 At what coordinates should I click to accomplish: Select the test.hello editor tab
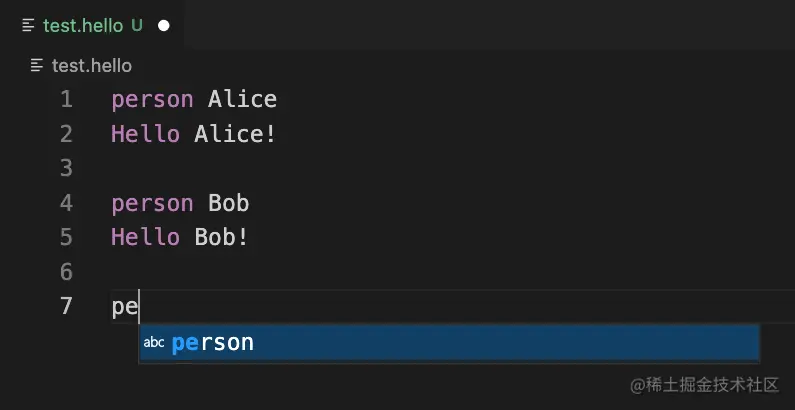coord(92,25)
